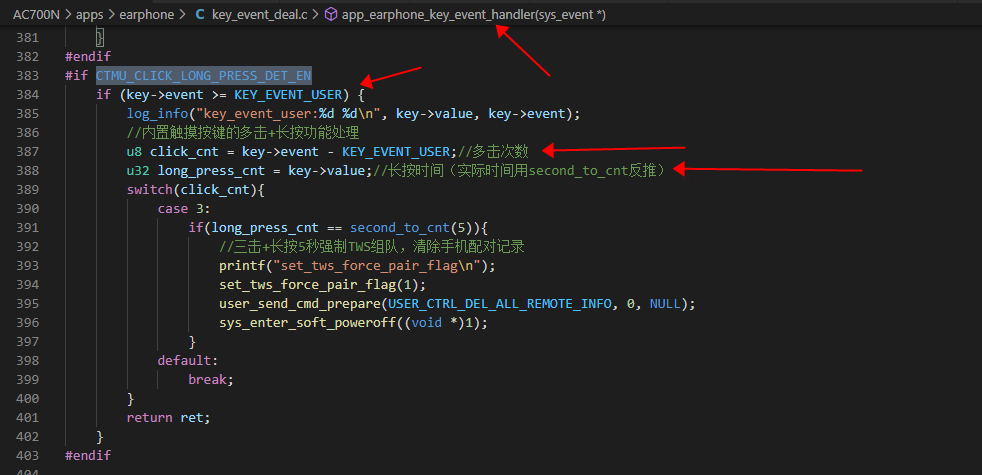982x475 pixels.
Task: Click 'default:' label
Action: coord(188,360)
